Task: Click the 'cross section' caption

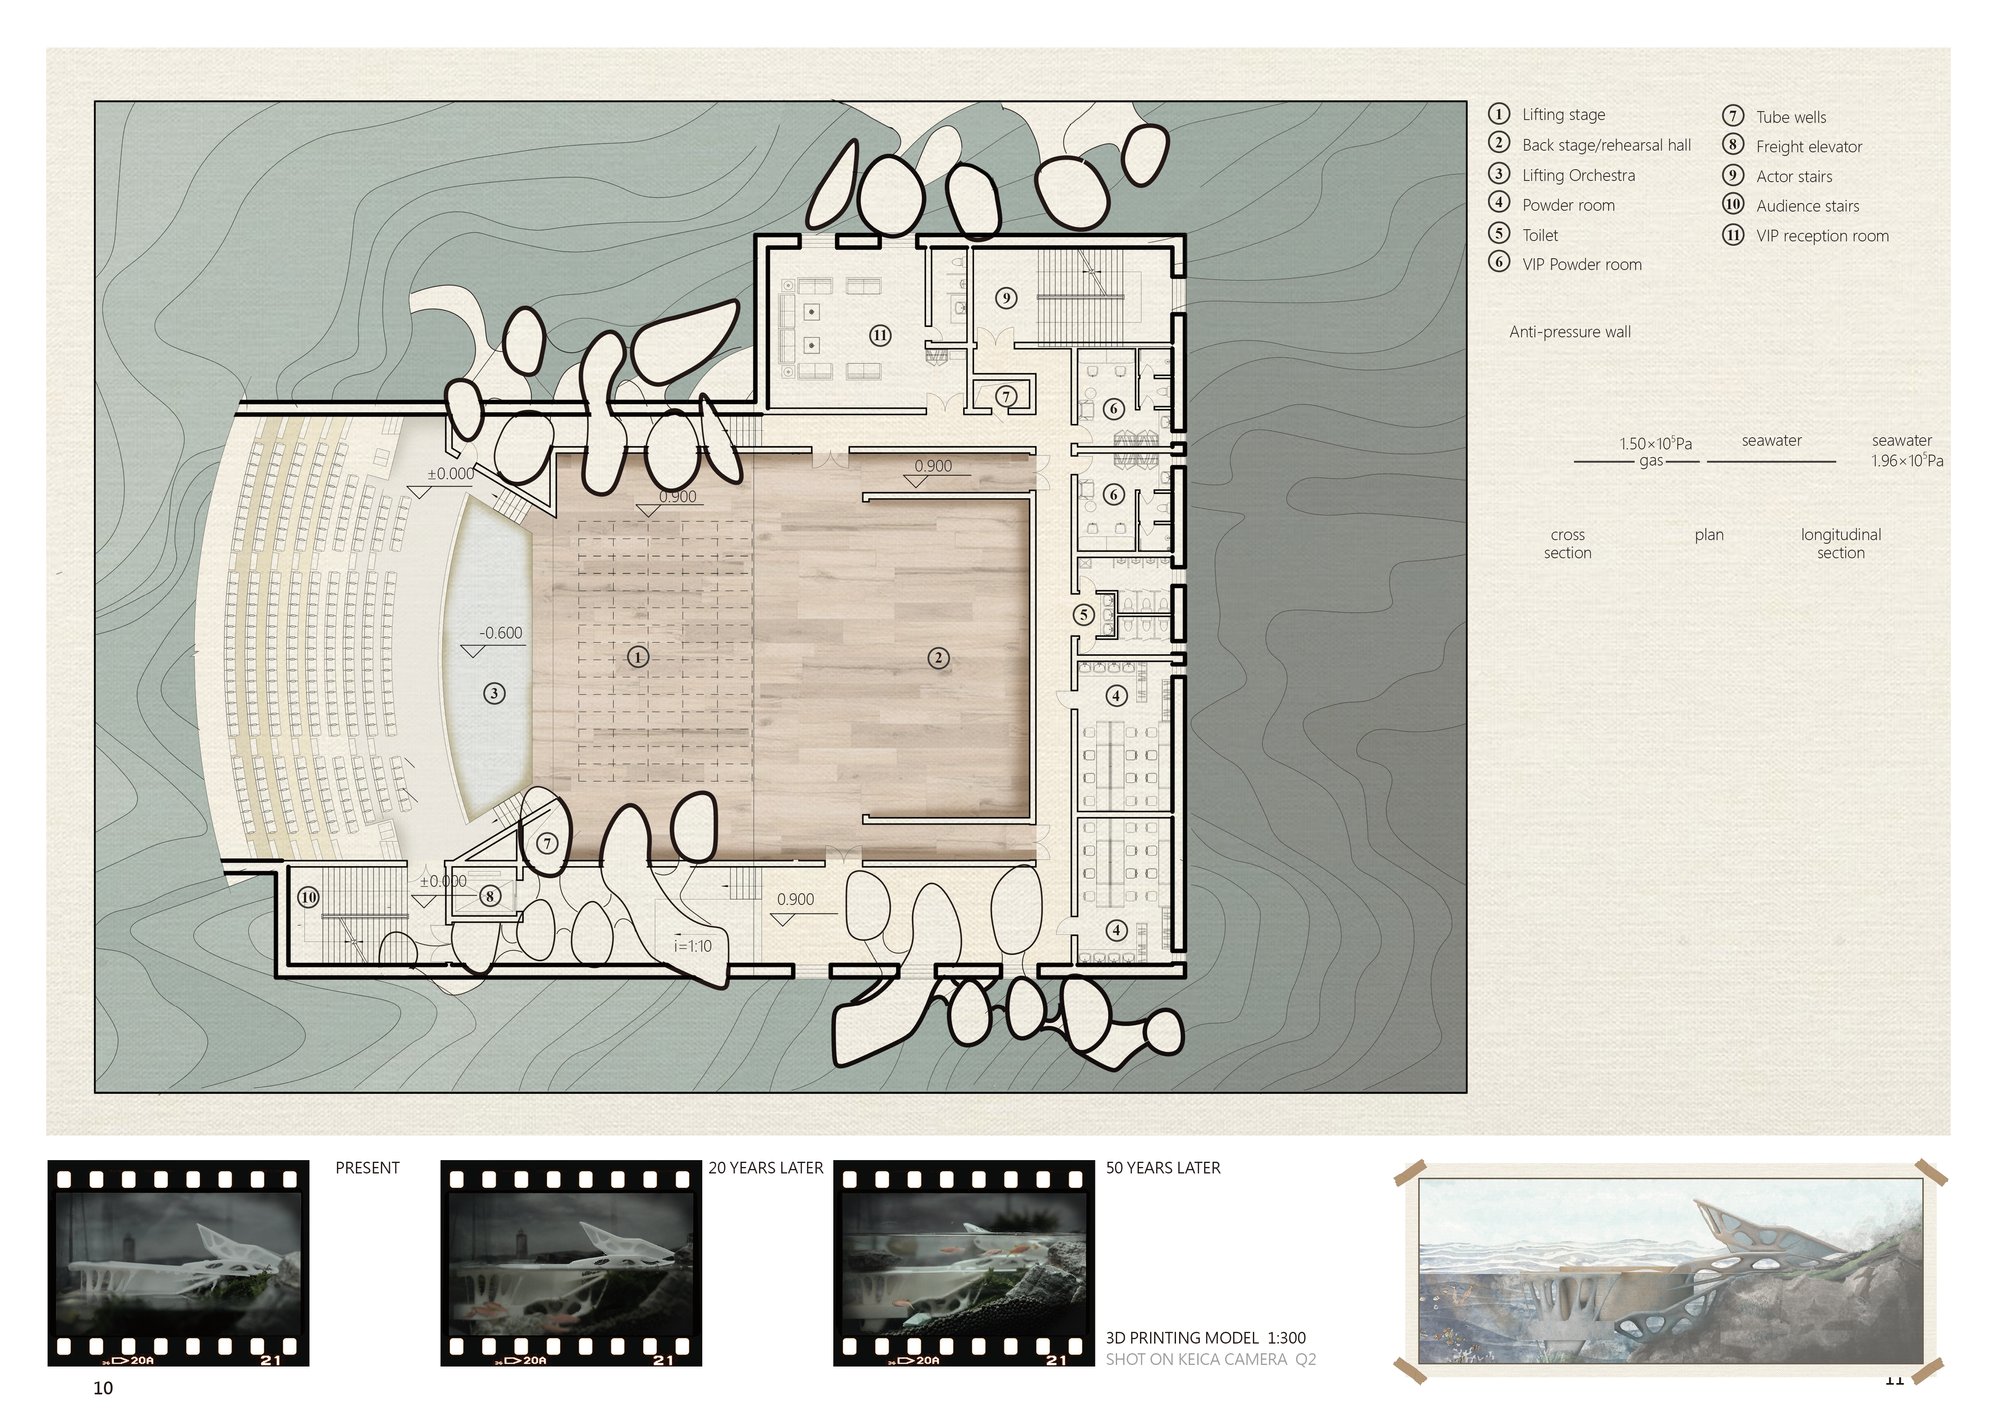Action: [1567, 544]
